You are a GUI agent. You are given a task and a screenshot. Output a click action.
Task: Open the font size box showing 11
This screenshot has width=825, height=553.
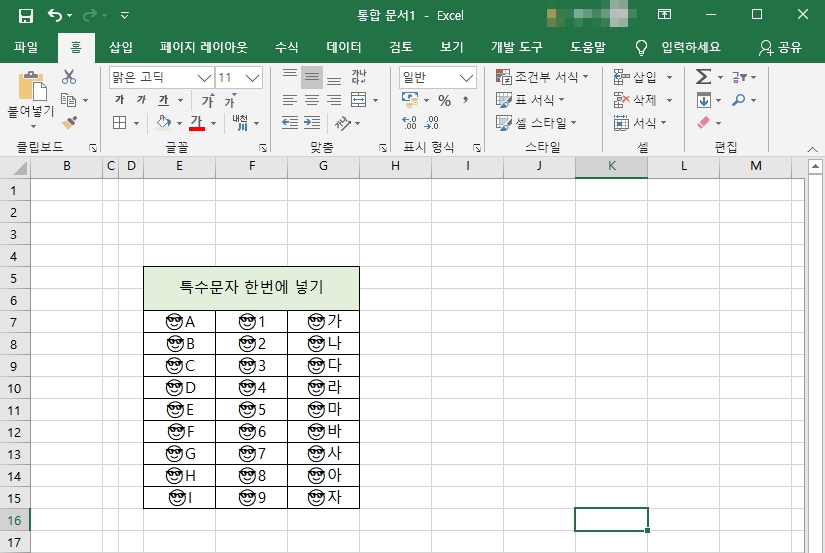coord(239,78)
